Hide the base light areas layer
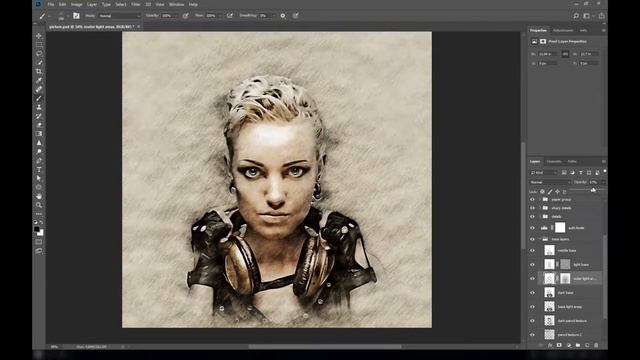The height and width of the screenshot is (360, 640). point(532,307)
